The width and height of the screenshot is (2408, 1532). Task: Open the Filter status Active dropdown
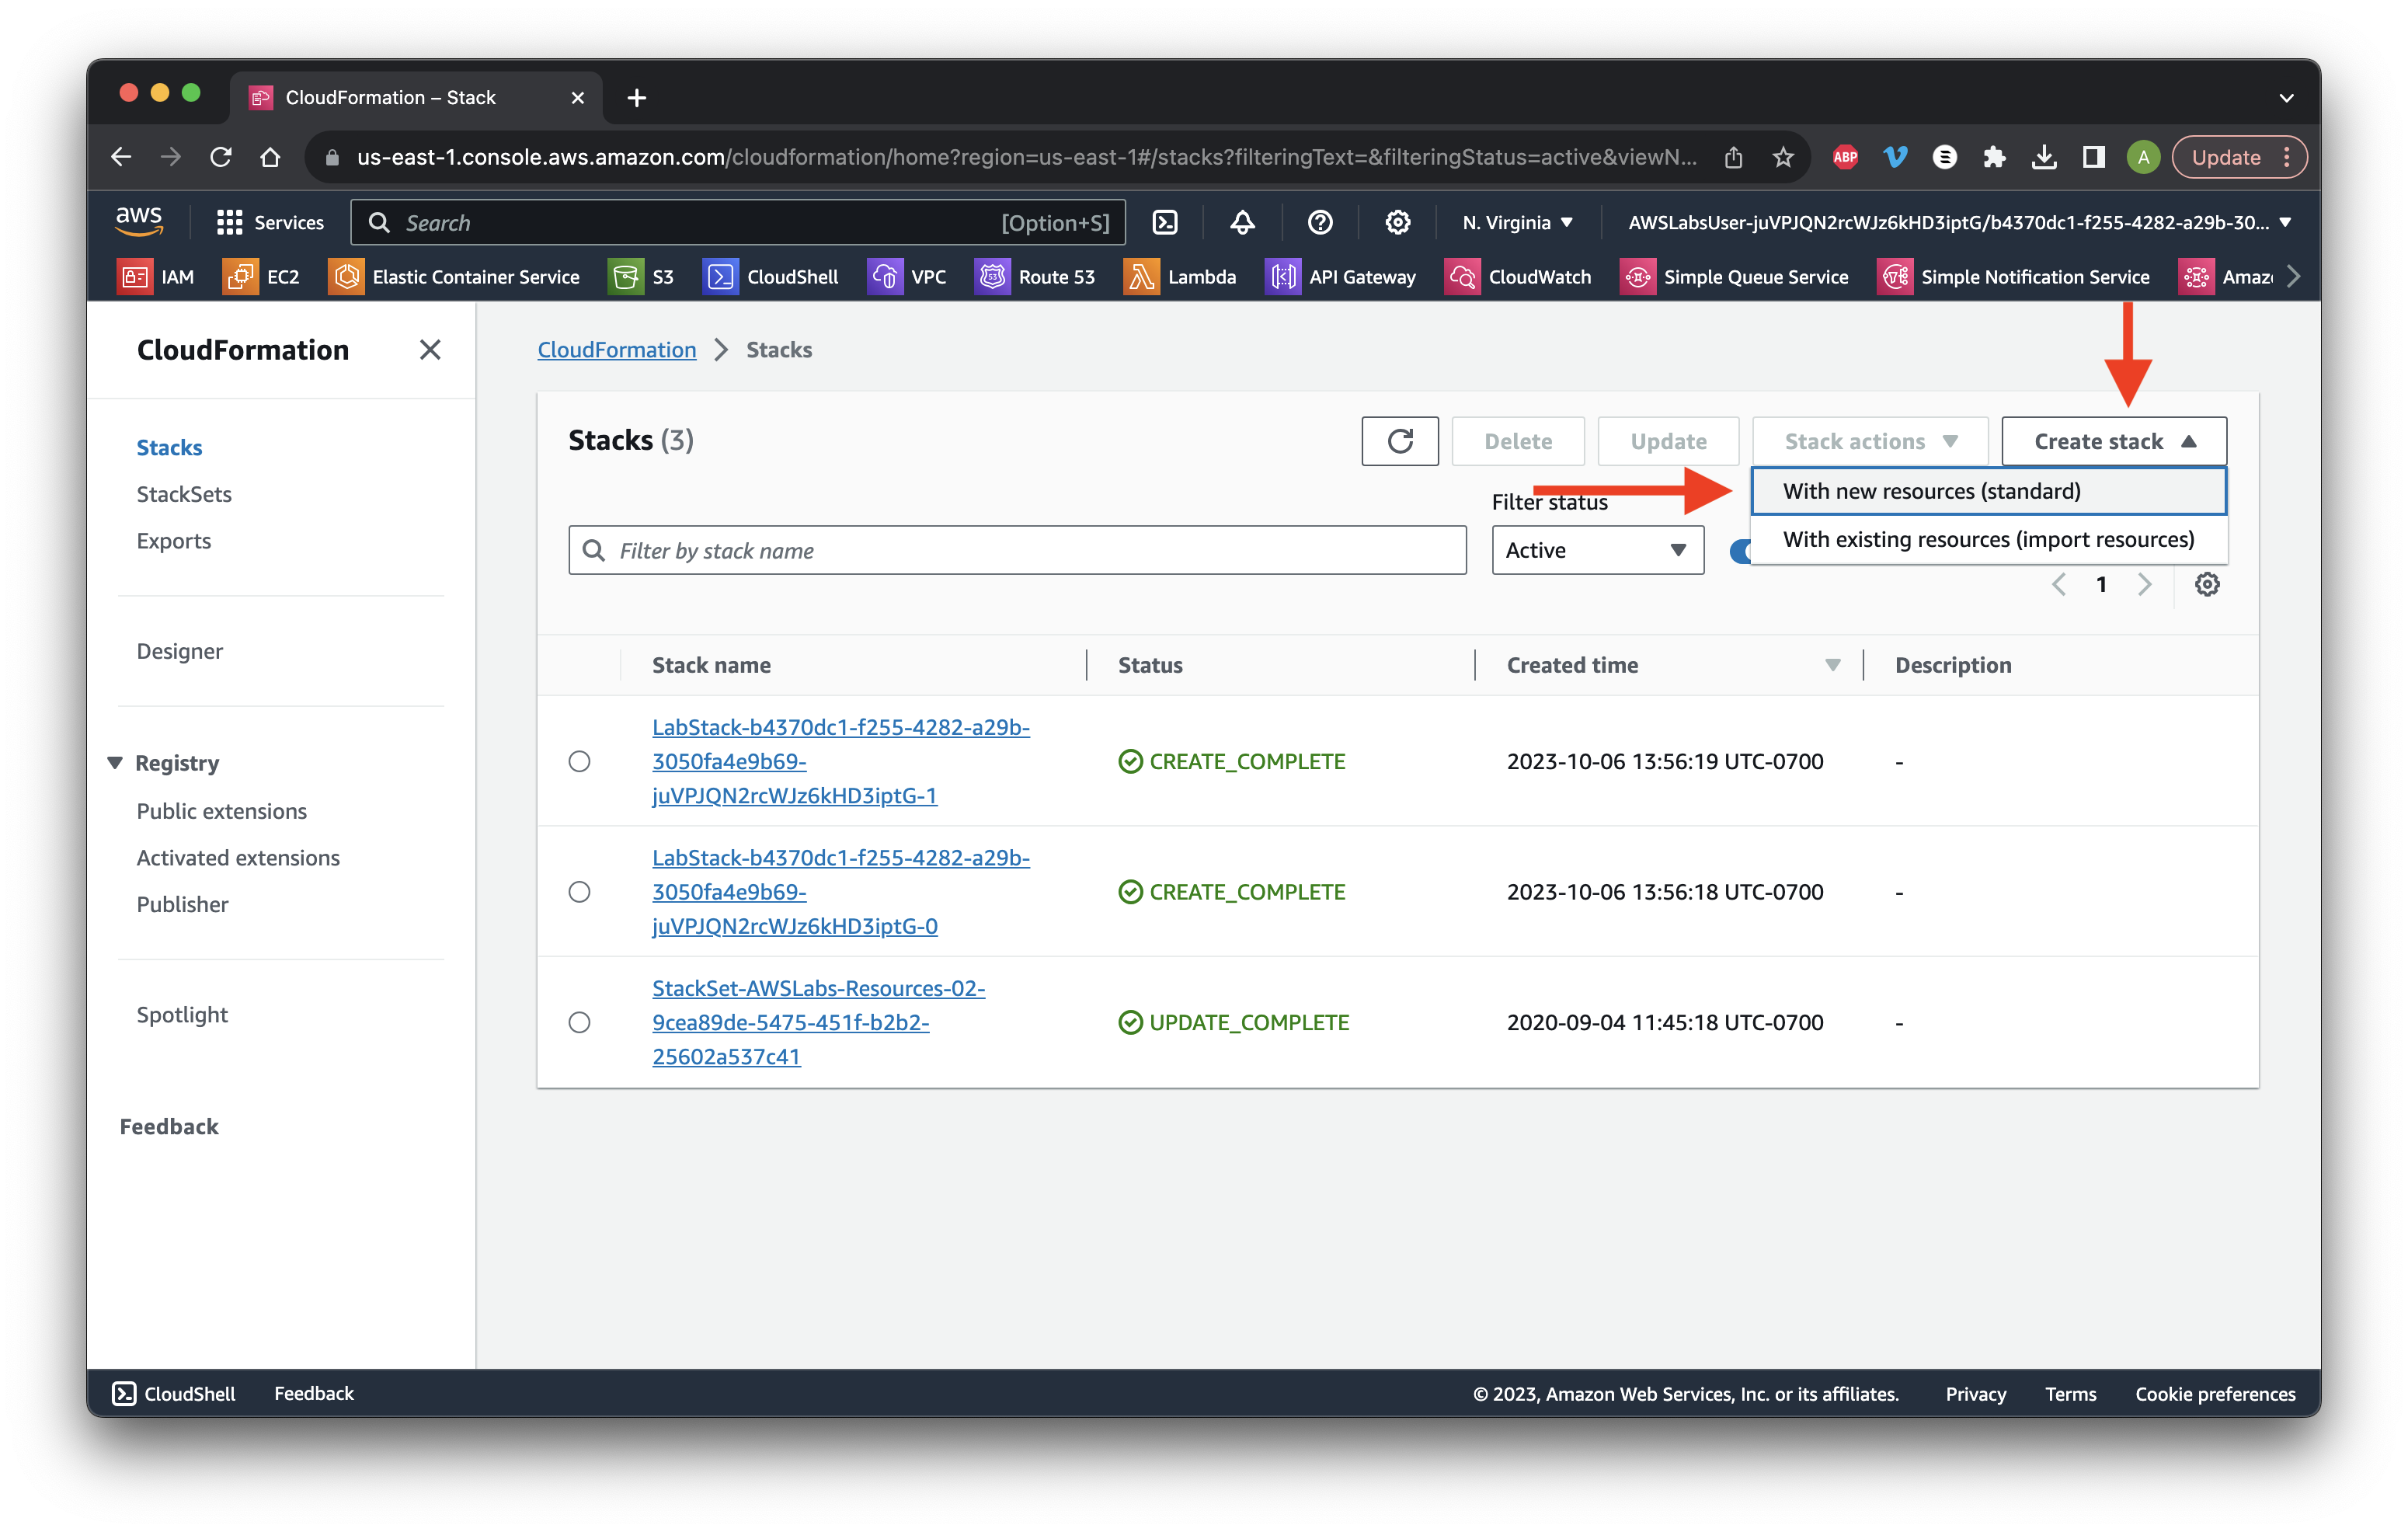pyautogui.click(x=1598, y=550)
